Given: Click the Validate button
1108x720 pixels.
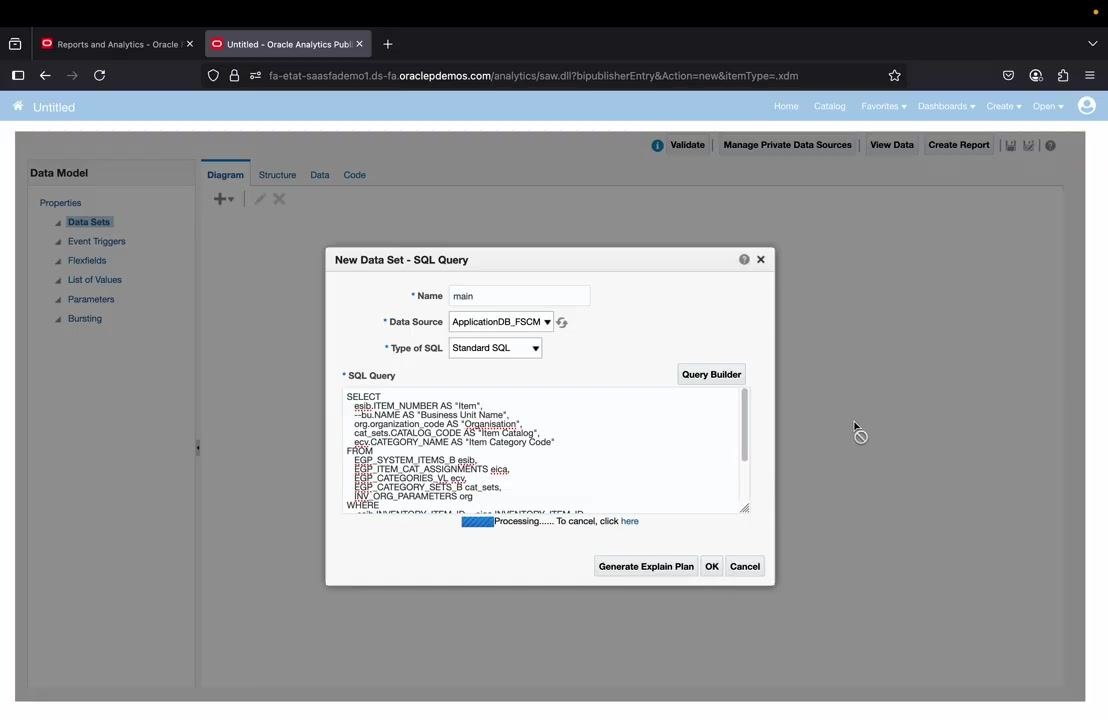Looking at the screenshot, I should (687, 145).
